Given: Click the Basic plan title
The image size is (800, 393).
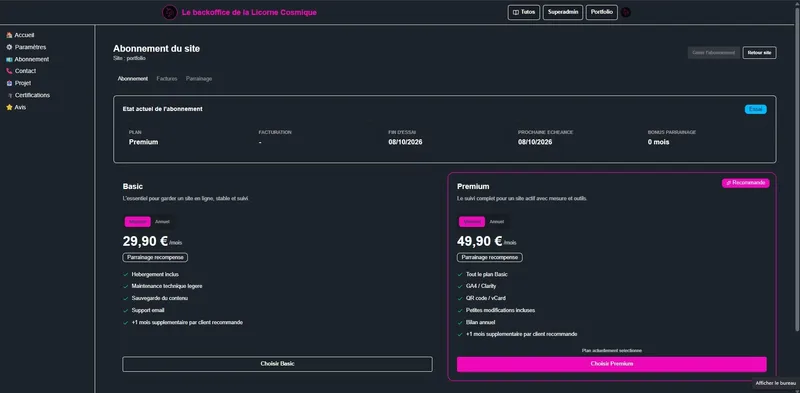Looking at the screenshot, I should coord(133,187).
